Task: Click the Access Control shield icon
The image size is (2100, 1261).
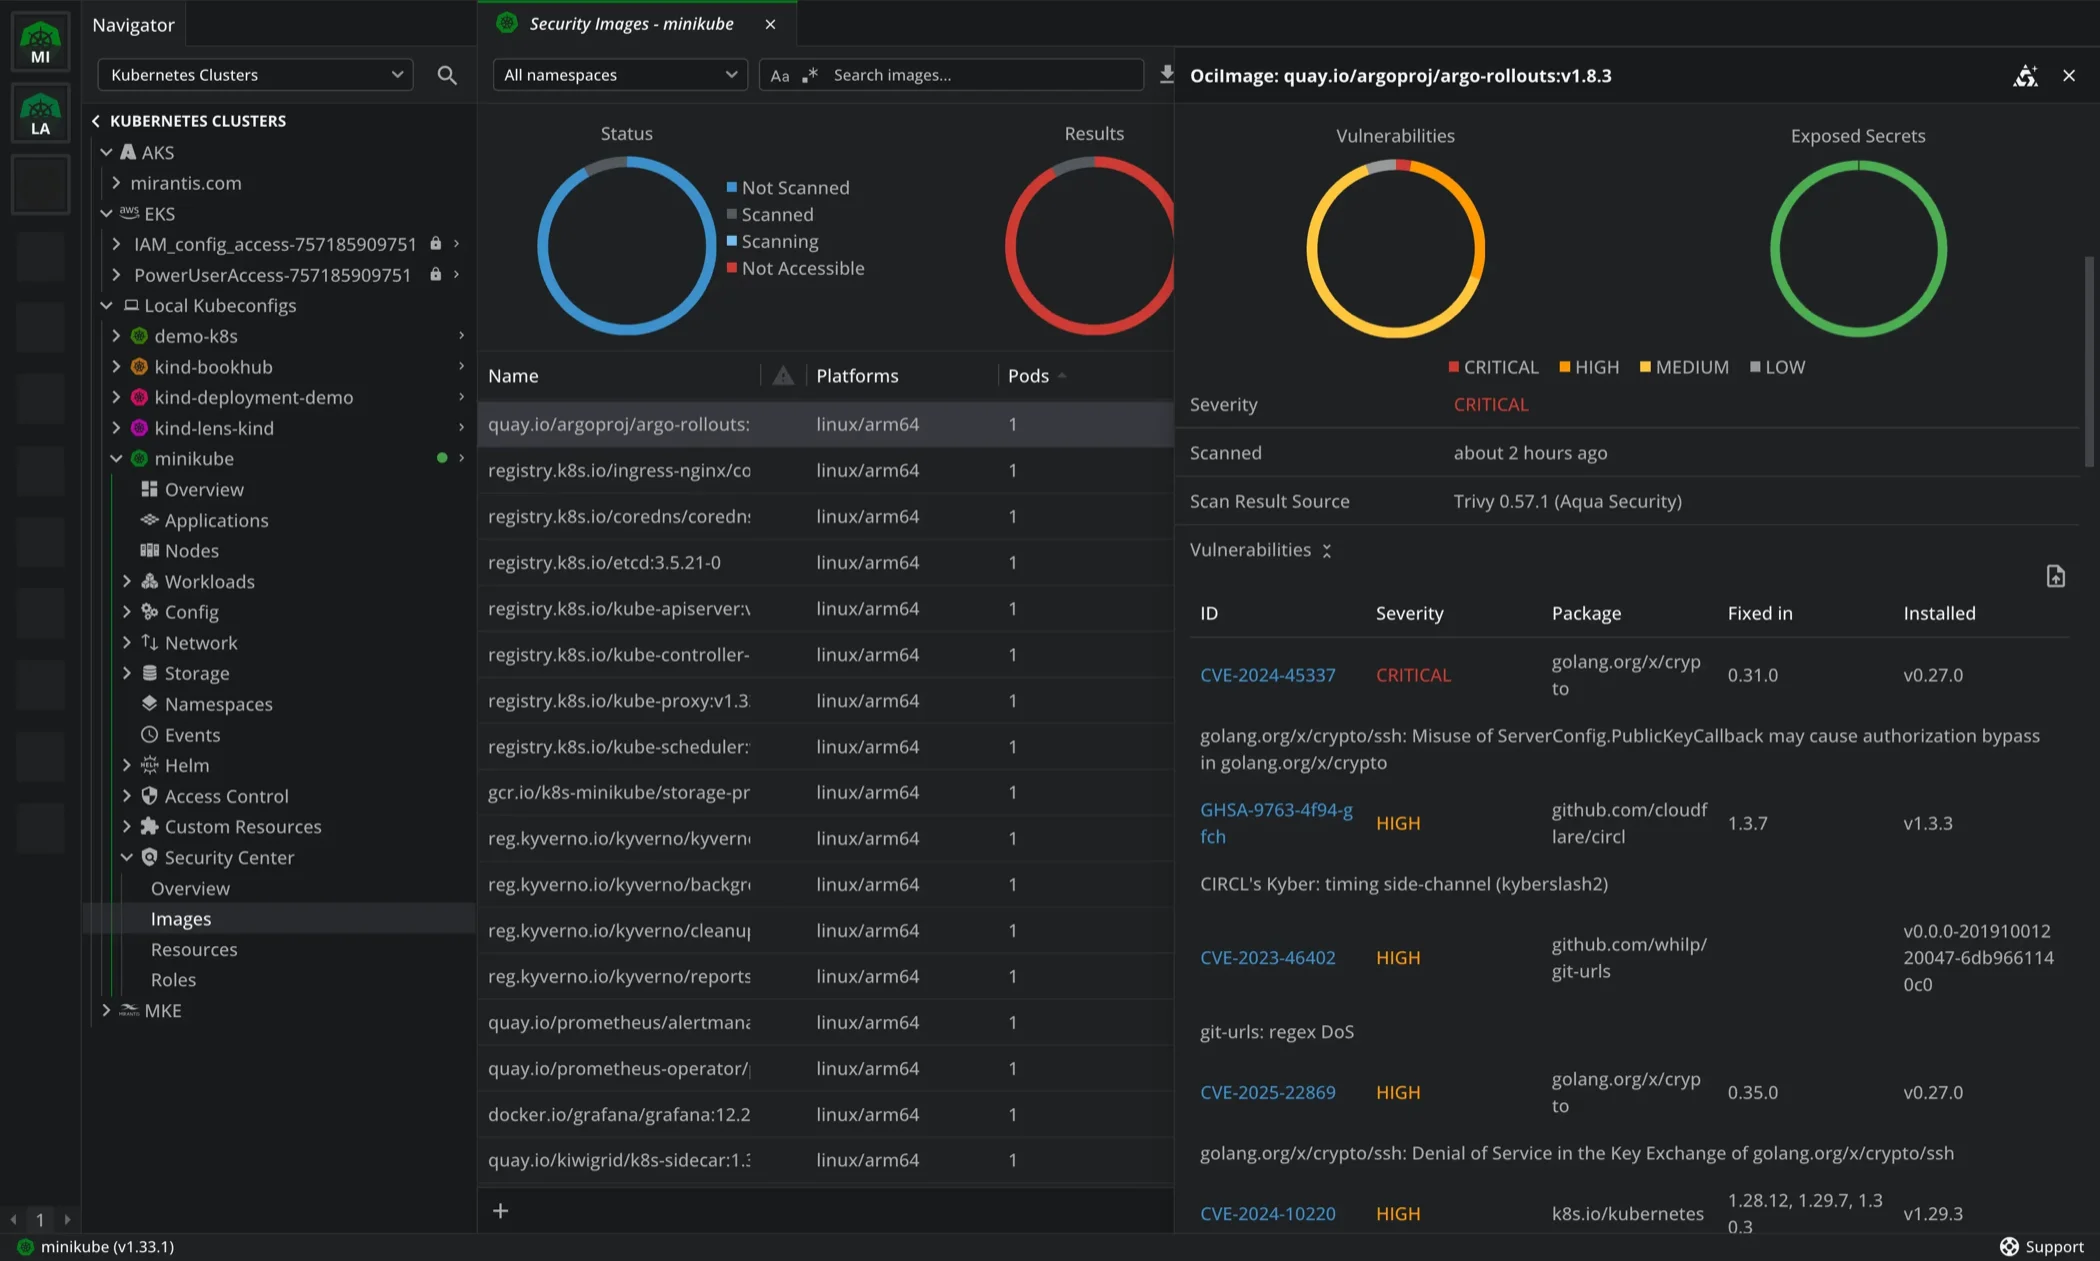Action: click(x=149, y=796)
